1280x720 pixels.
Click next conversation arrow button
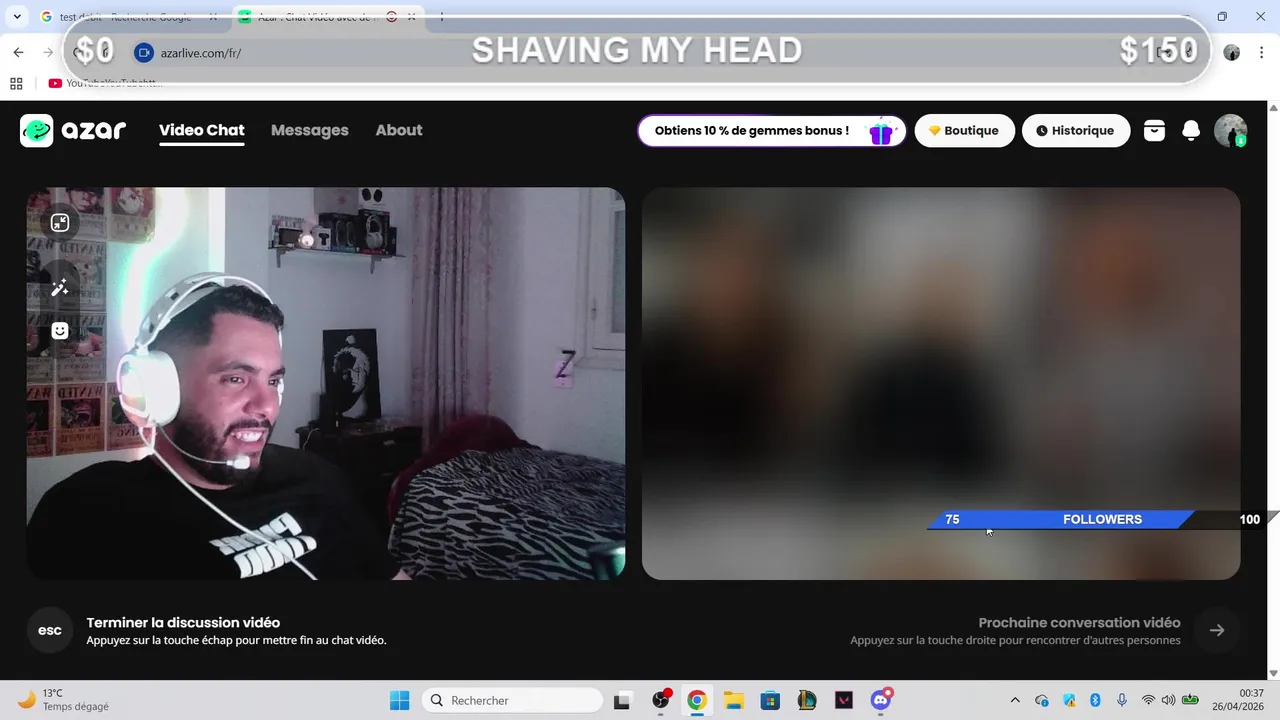(x=1217, y=630)
